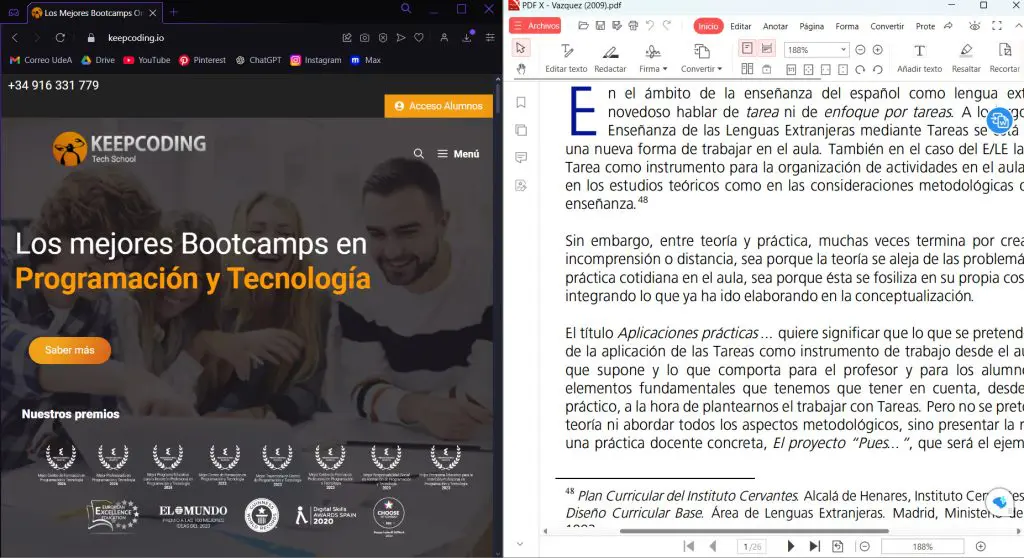Print the document with the printer icon
Image resolution: width=1024 pixels, height=558 pixels.
click(x=633, y=26)
